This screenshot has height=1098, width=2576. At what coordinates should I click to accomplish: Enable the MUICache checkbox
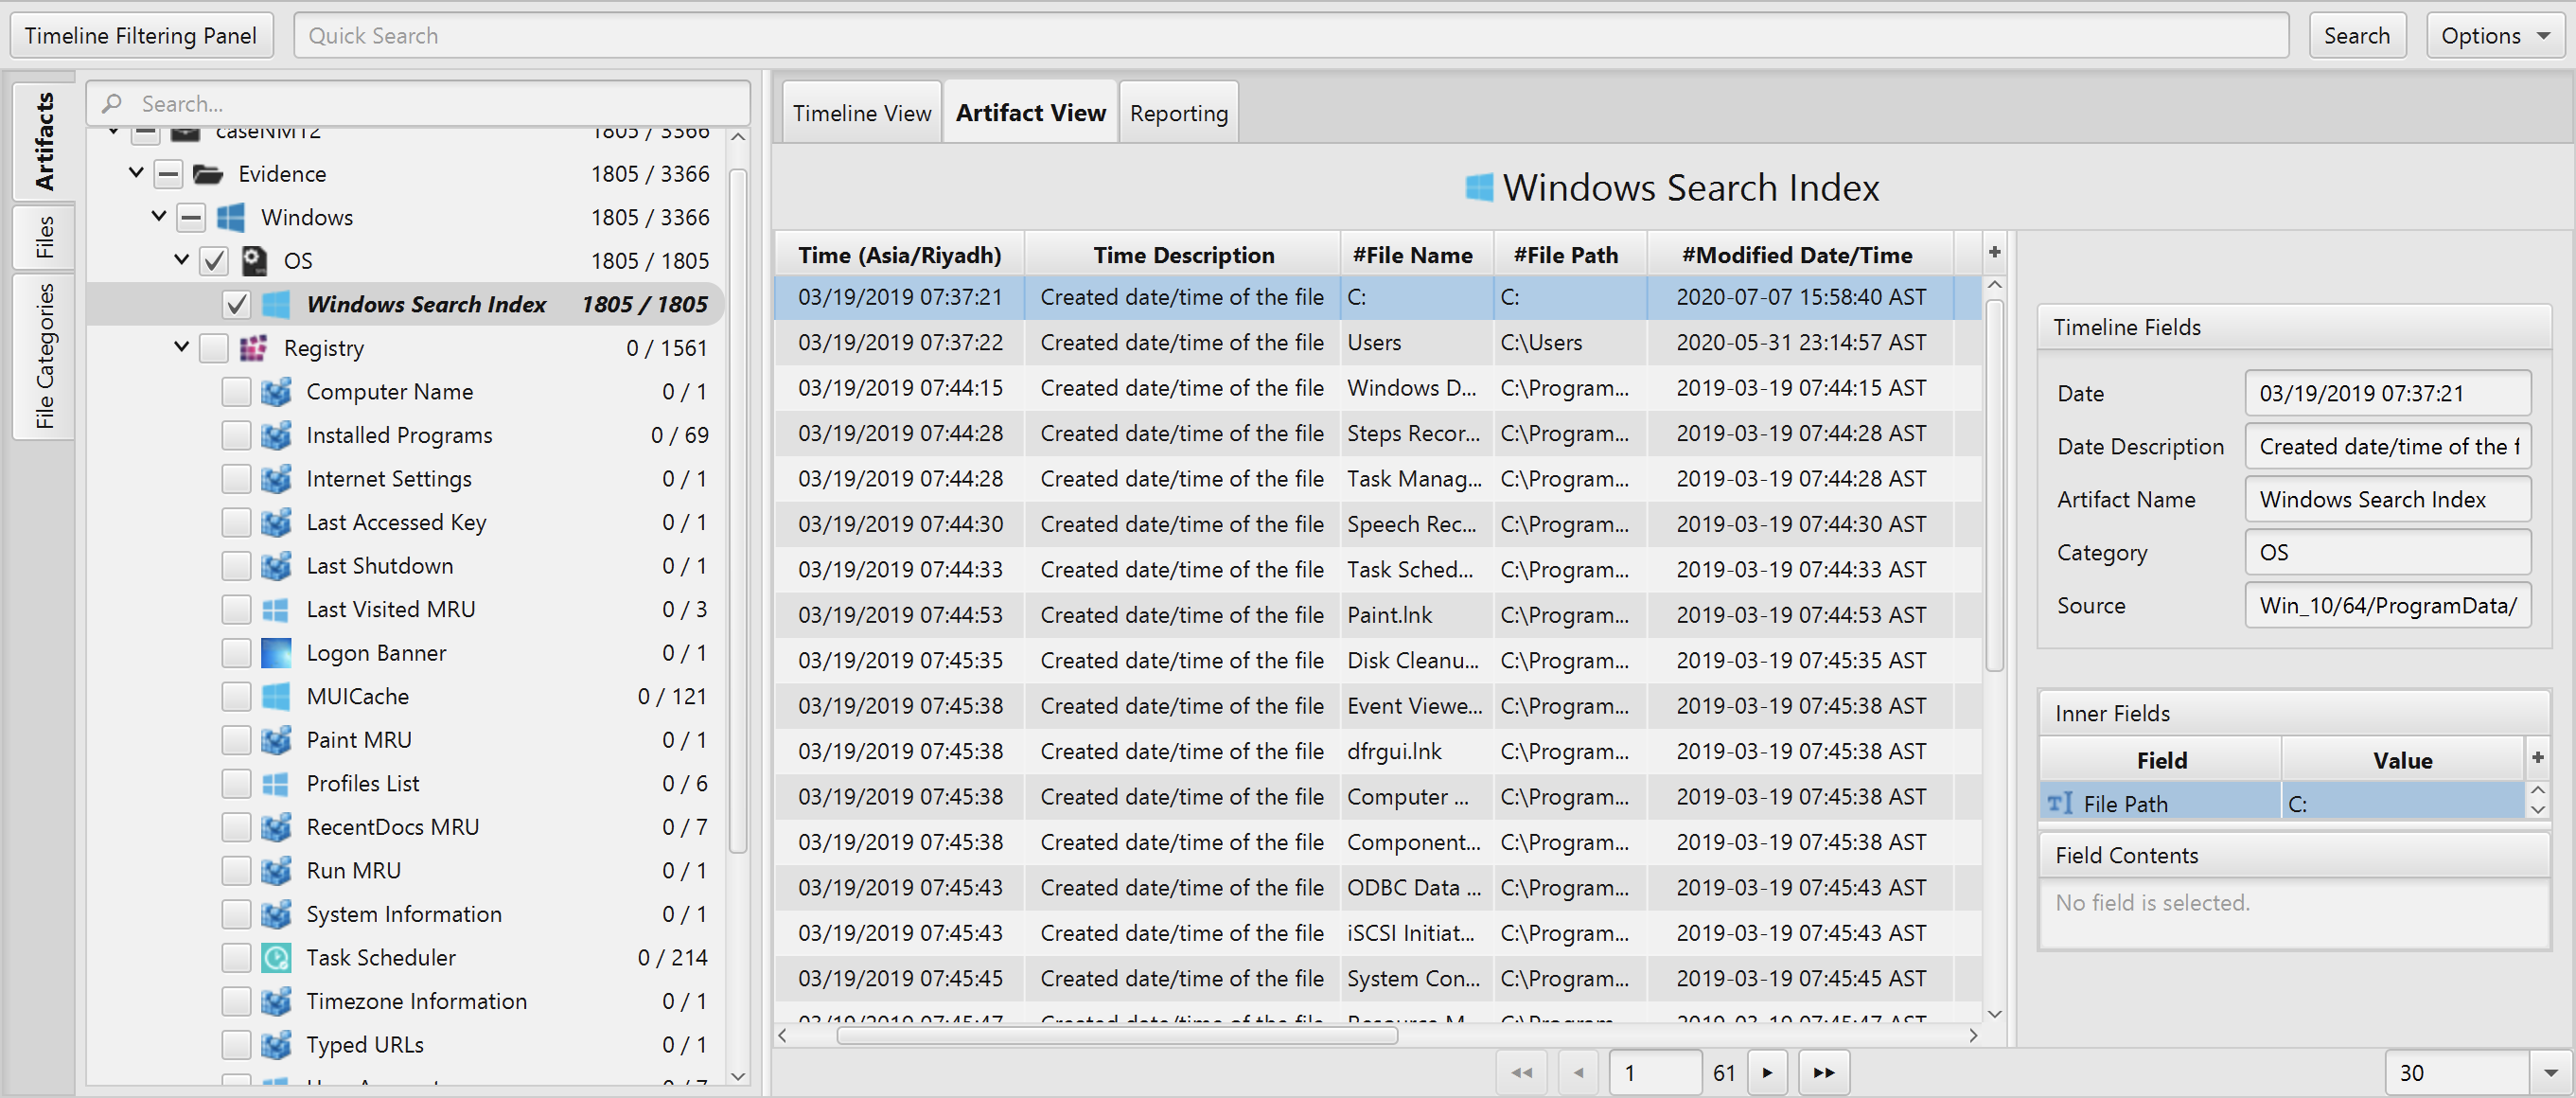tap(236, 696)
